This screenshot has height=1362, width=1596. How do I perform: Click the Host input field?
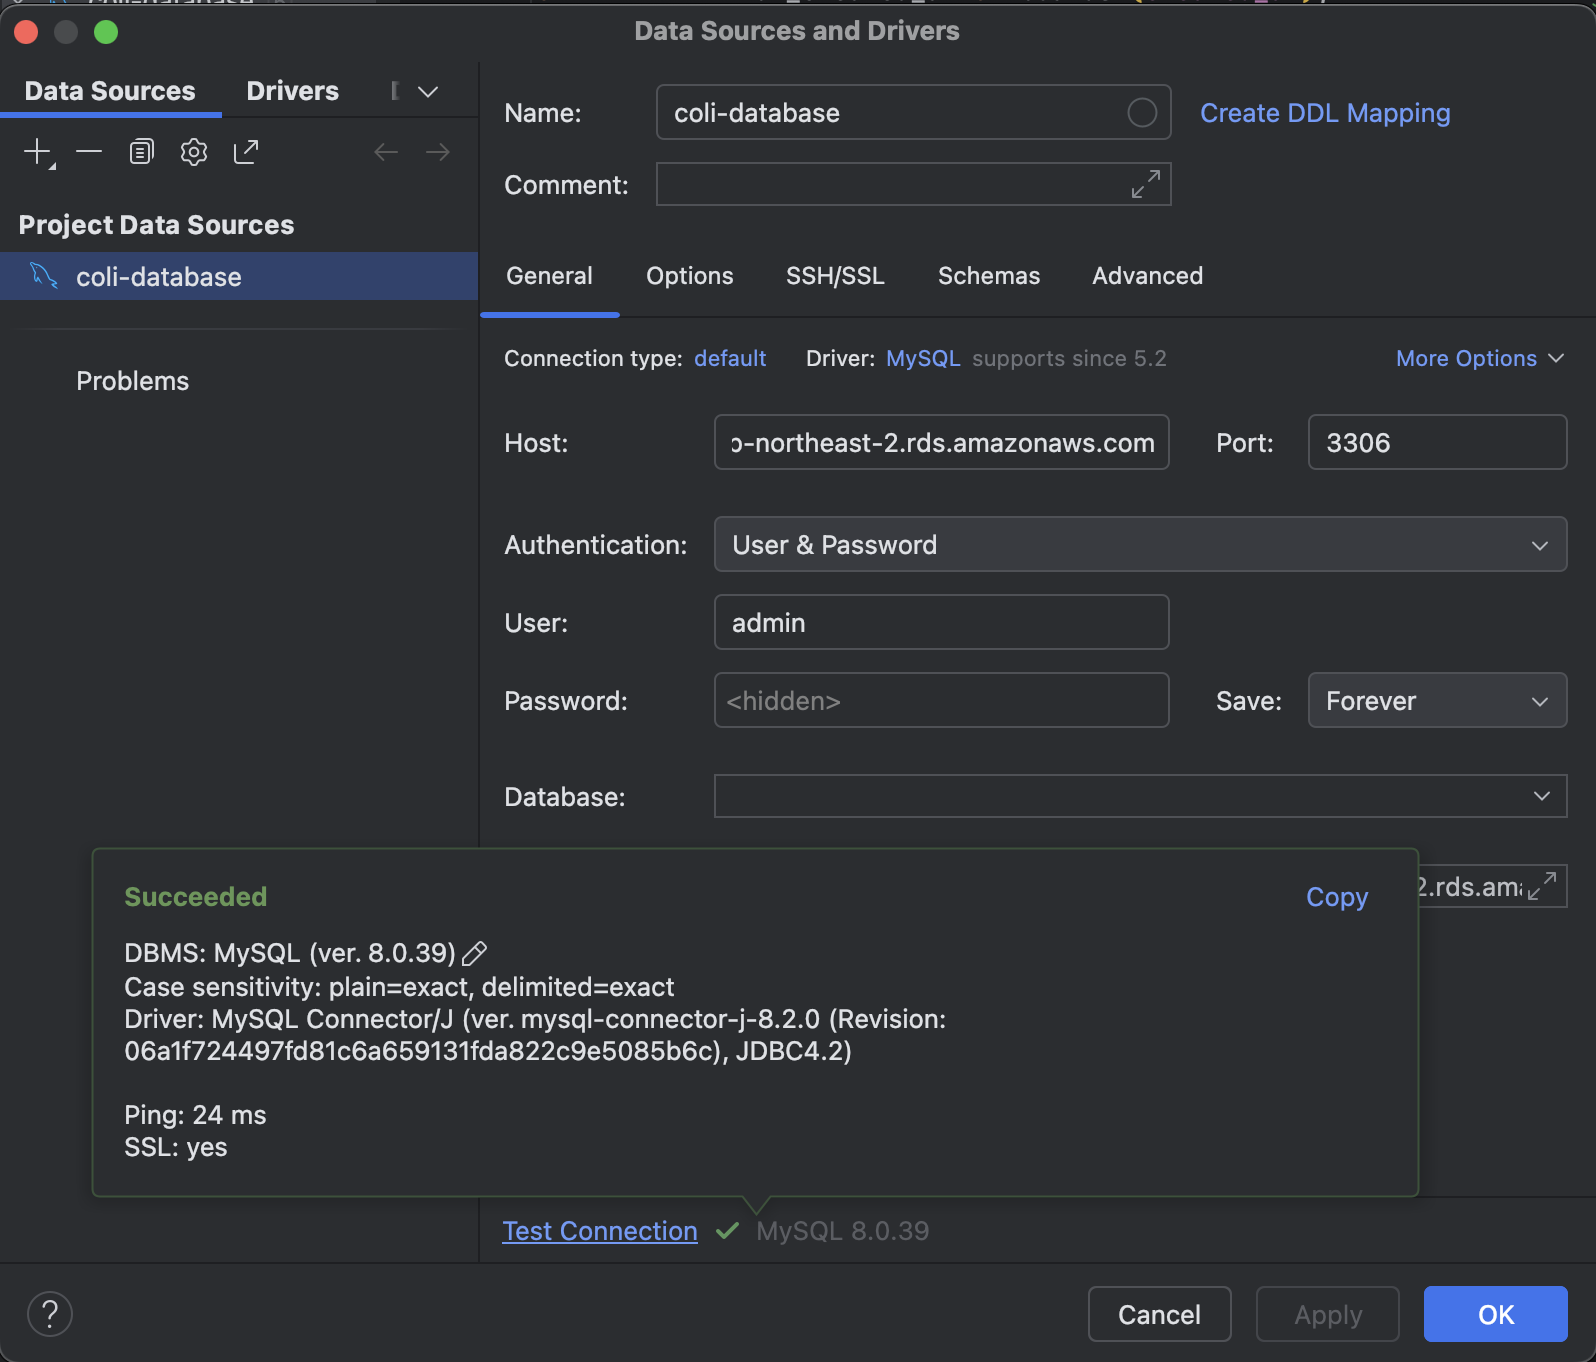[941, 442]
